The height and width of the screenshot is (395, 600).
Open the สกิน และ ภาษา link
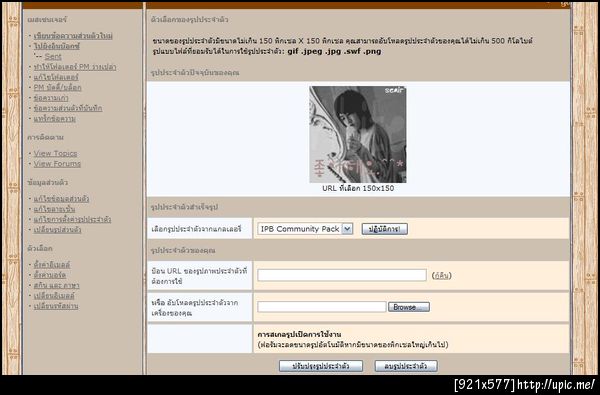point(56,286)
